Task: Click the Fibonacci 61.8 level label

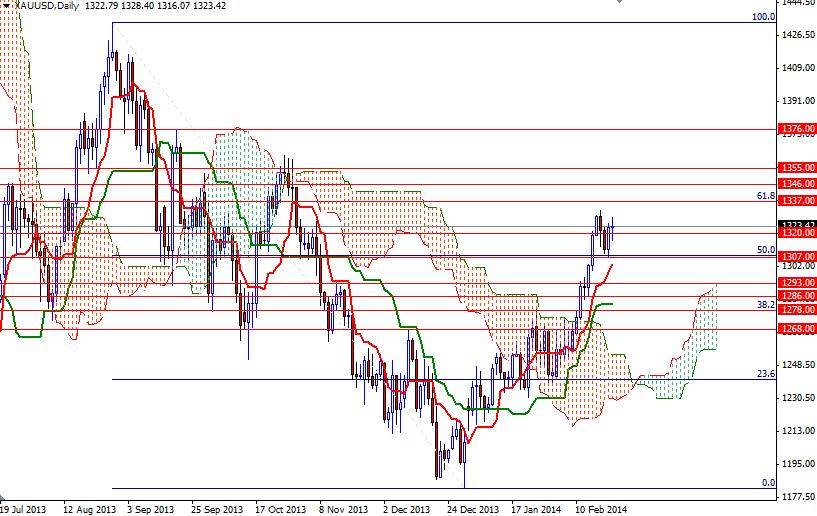Action: coord(765,195)
